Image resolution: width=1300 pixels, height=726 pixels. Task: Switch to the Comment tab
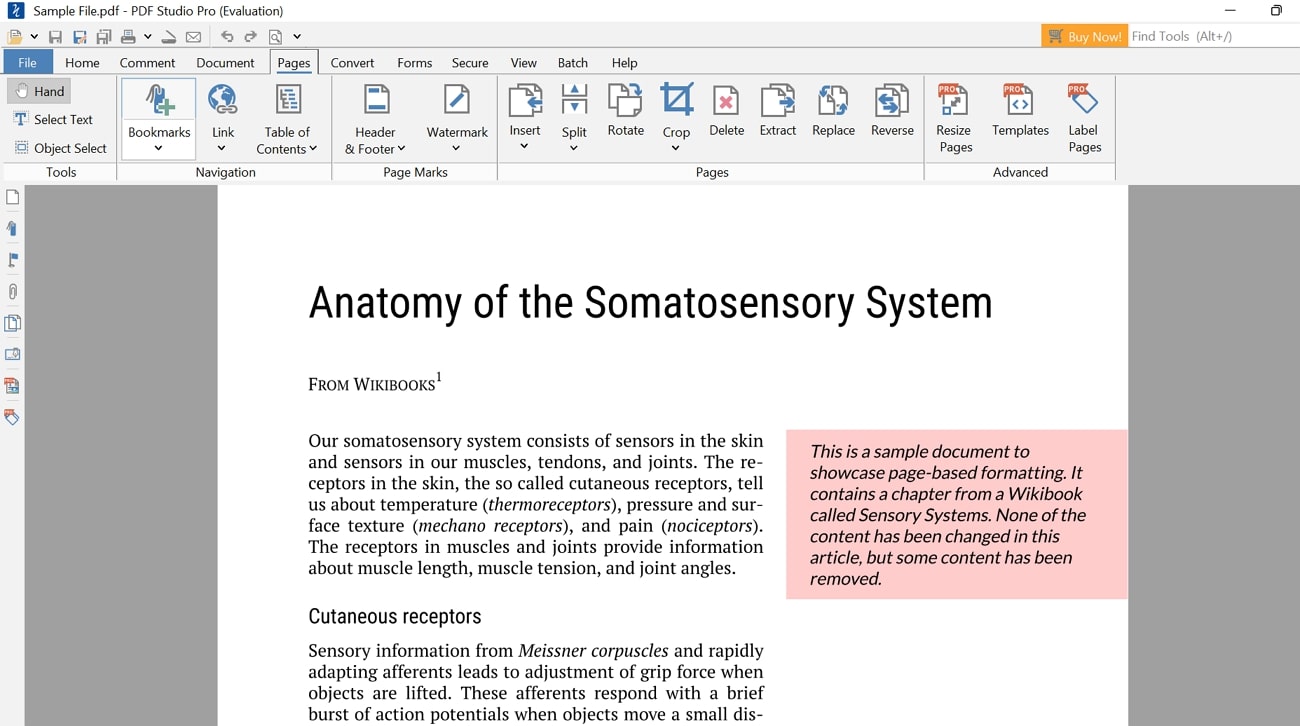(147, 62)
